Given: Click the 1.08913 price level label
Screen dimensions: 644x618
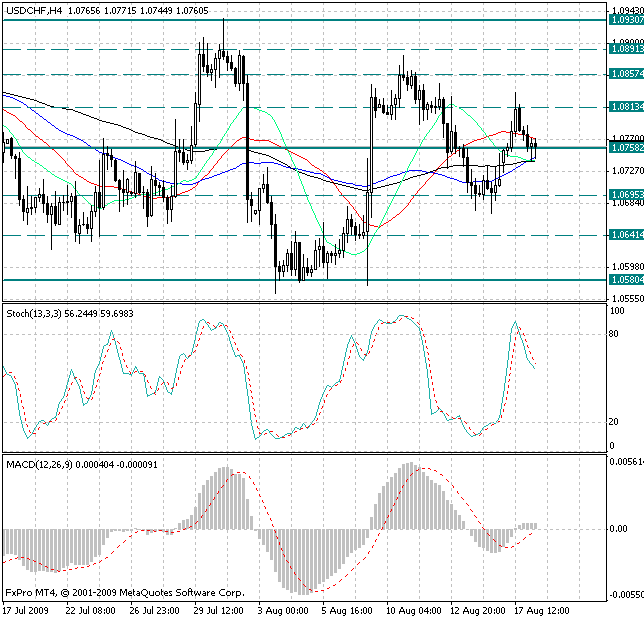Looking at the screenshot, I should (x=625, y=48).
